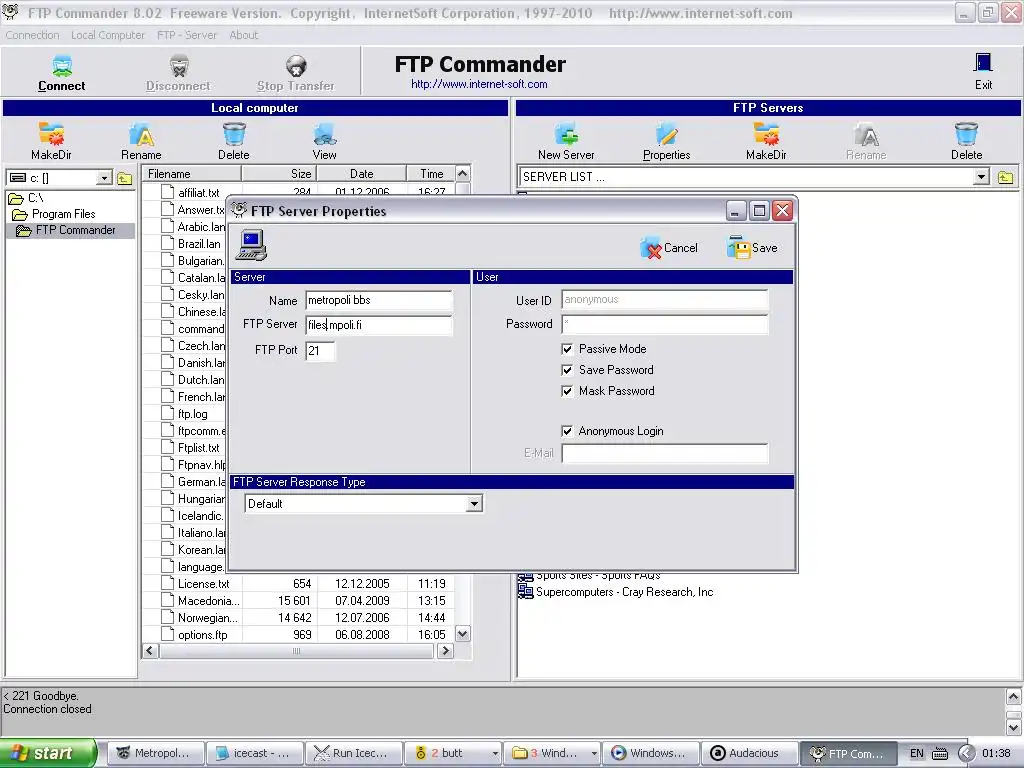Click the Exit door icon
This screenshot has width=1024, height=768.
coord(983,63)
